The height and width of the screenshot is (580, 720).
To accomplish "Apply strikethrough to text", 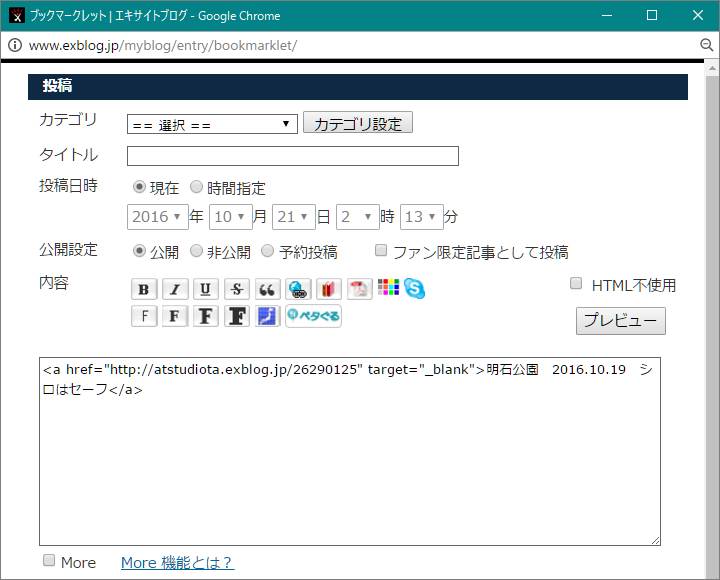I will coord(237,289).
